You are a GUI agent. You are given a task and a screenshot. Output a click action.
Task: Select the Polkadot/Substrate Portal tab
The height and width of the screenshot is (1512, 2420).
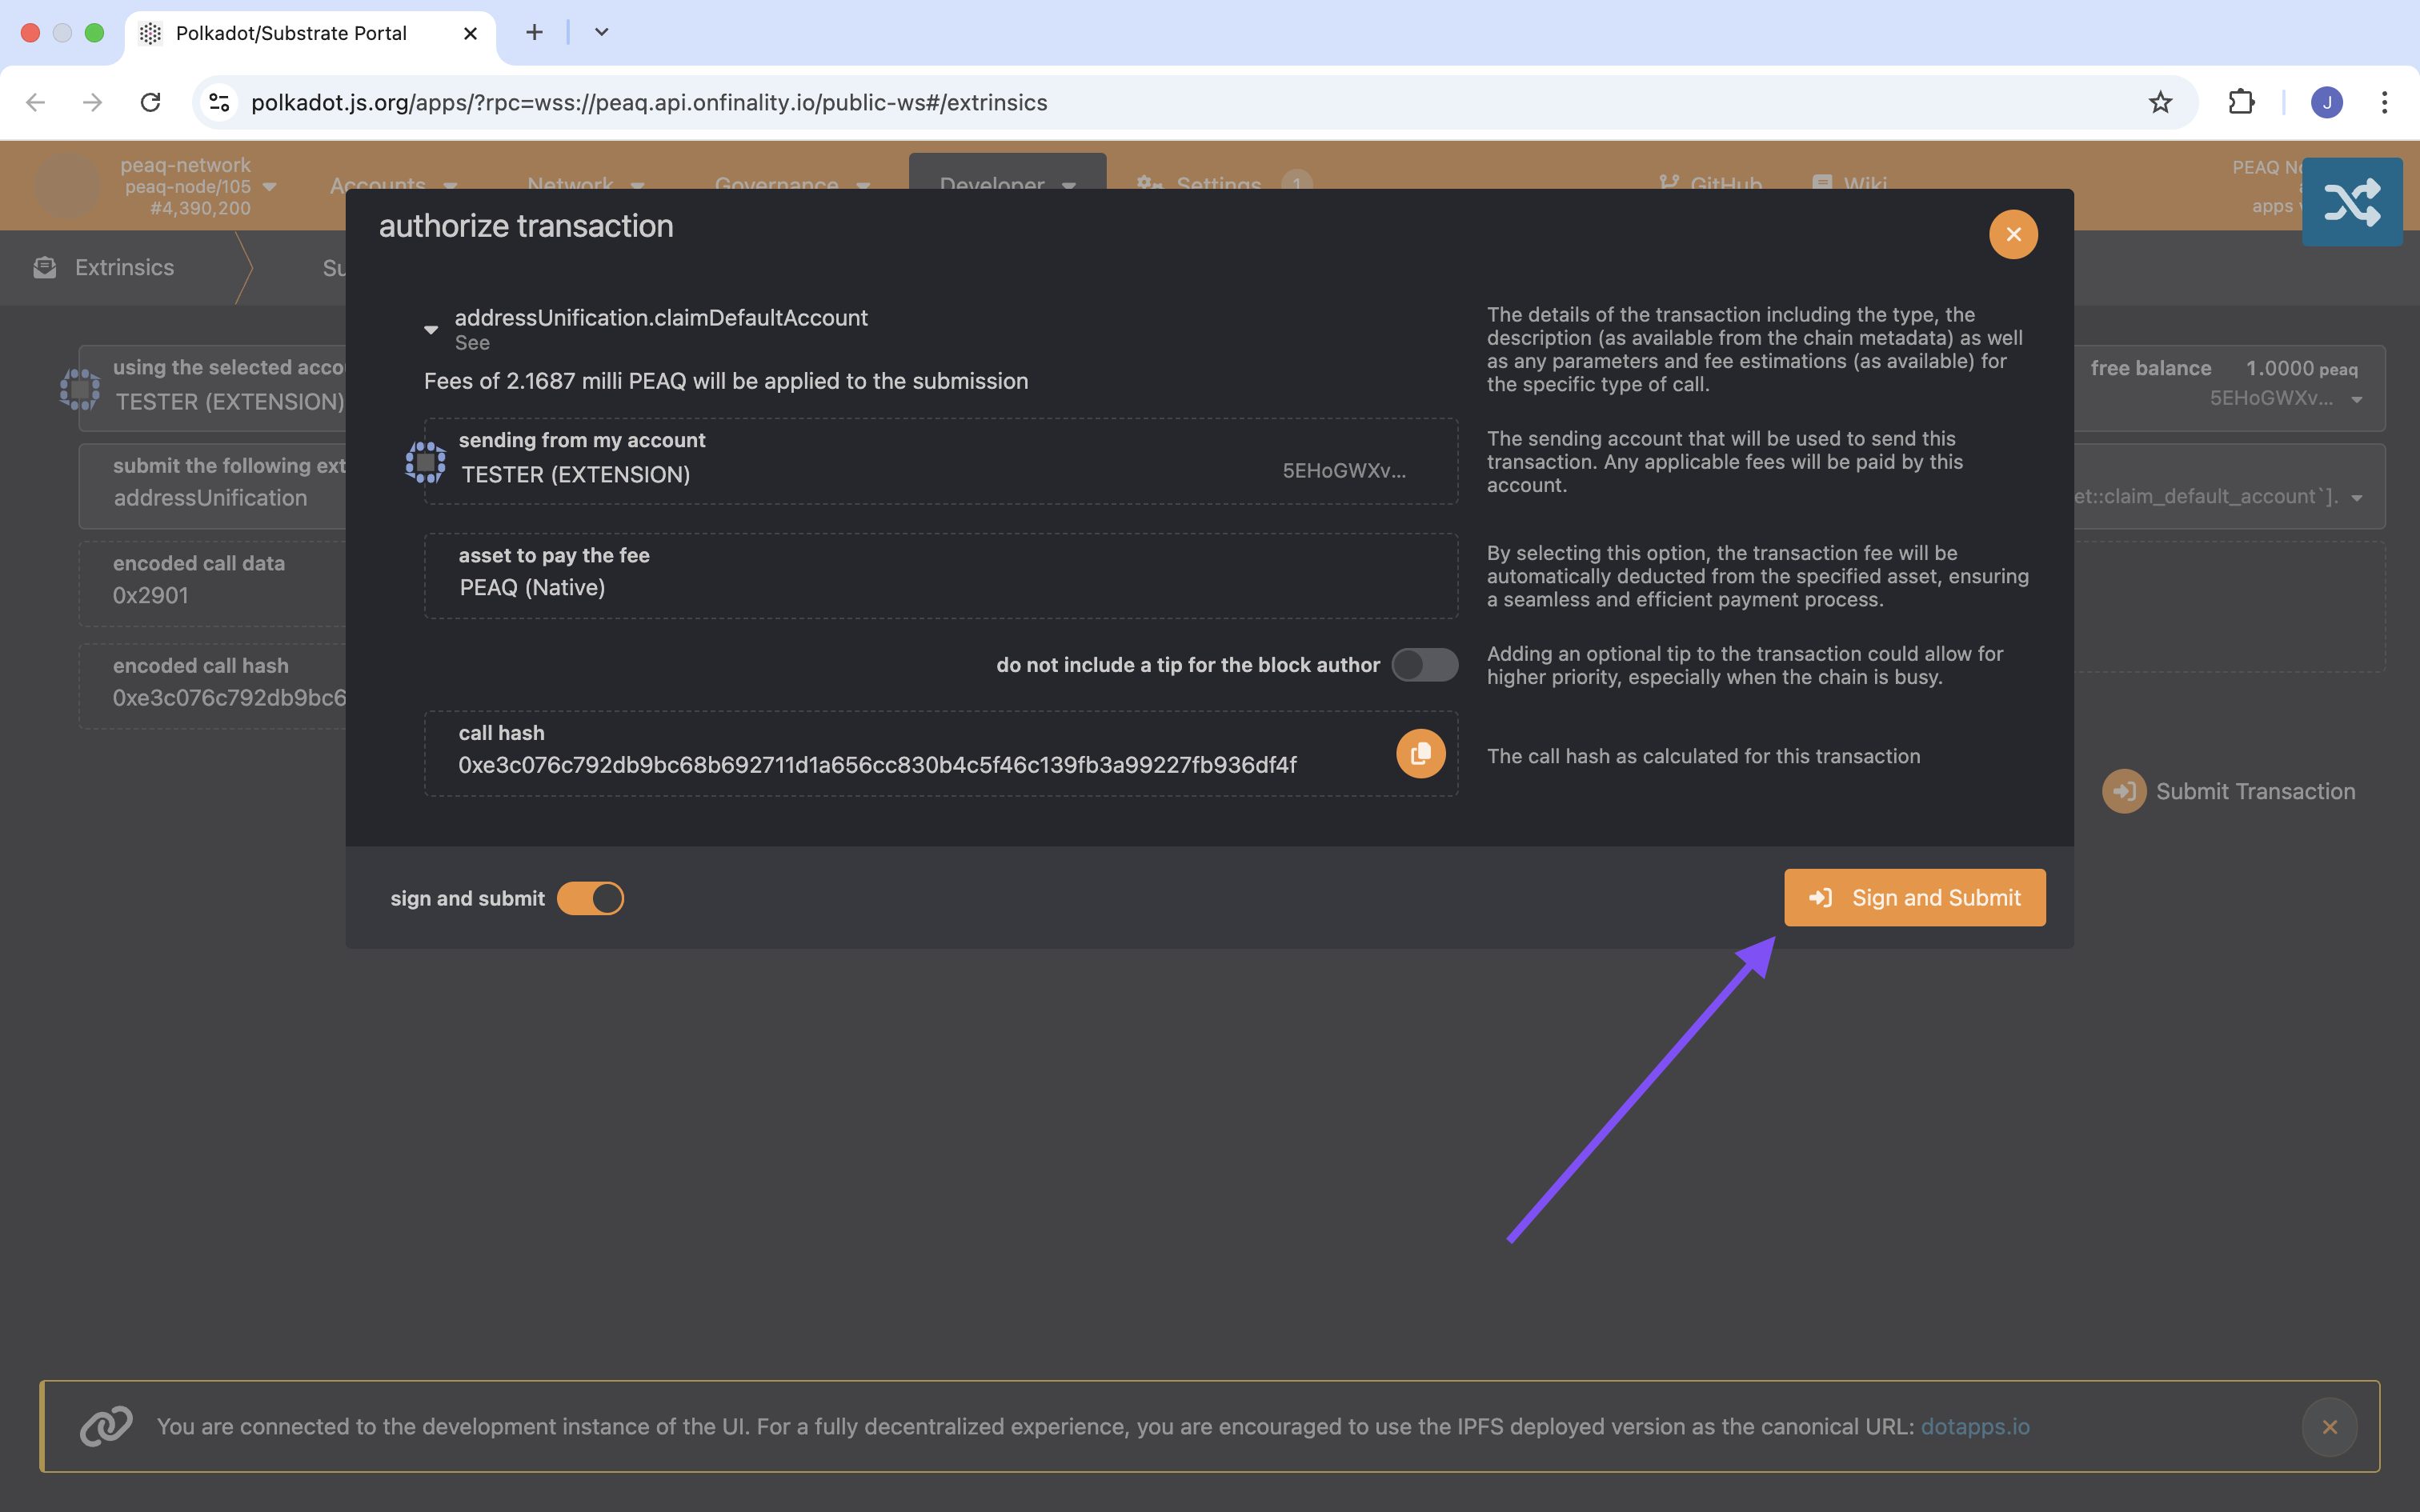tap(291, 33)
